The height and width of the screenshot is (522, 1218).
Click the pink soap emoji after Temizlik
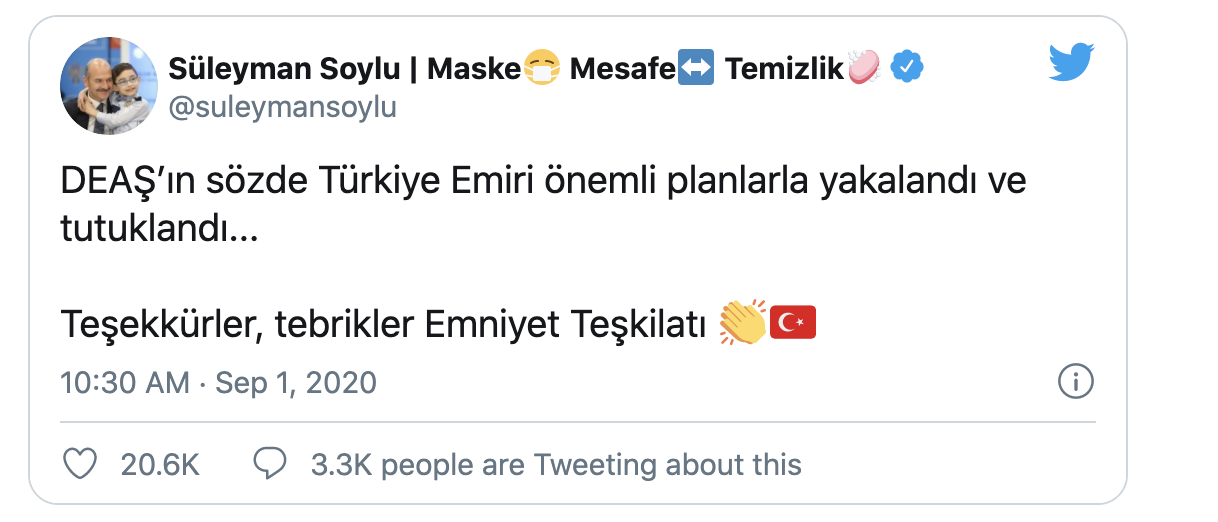[x=865, y=69]
